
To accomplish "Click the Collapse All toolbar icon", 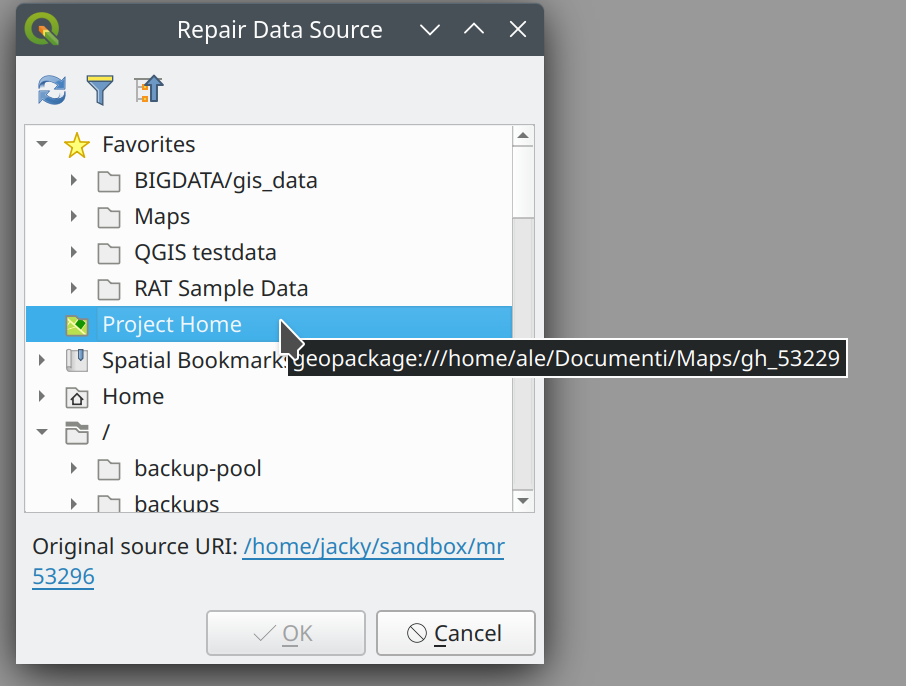I will click(x=148, y=90).
